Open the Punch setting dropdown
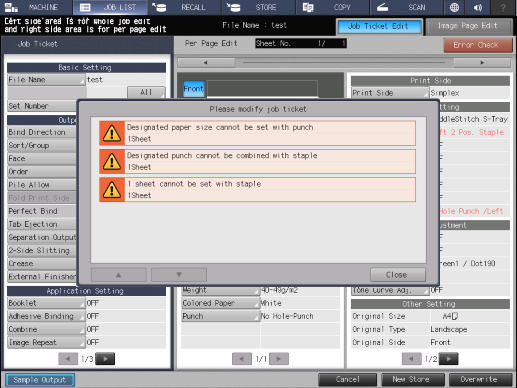Viewport: 517px width, 388px height. click(x=220, y=316)
